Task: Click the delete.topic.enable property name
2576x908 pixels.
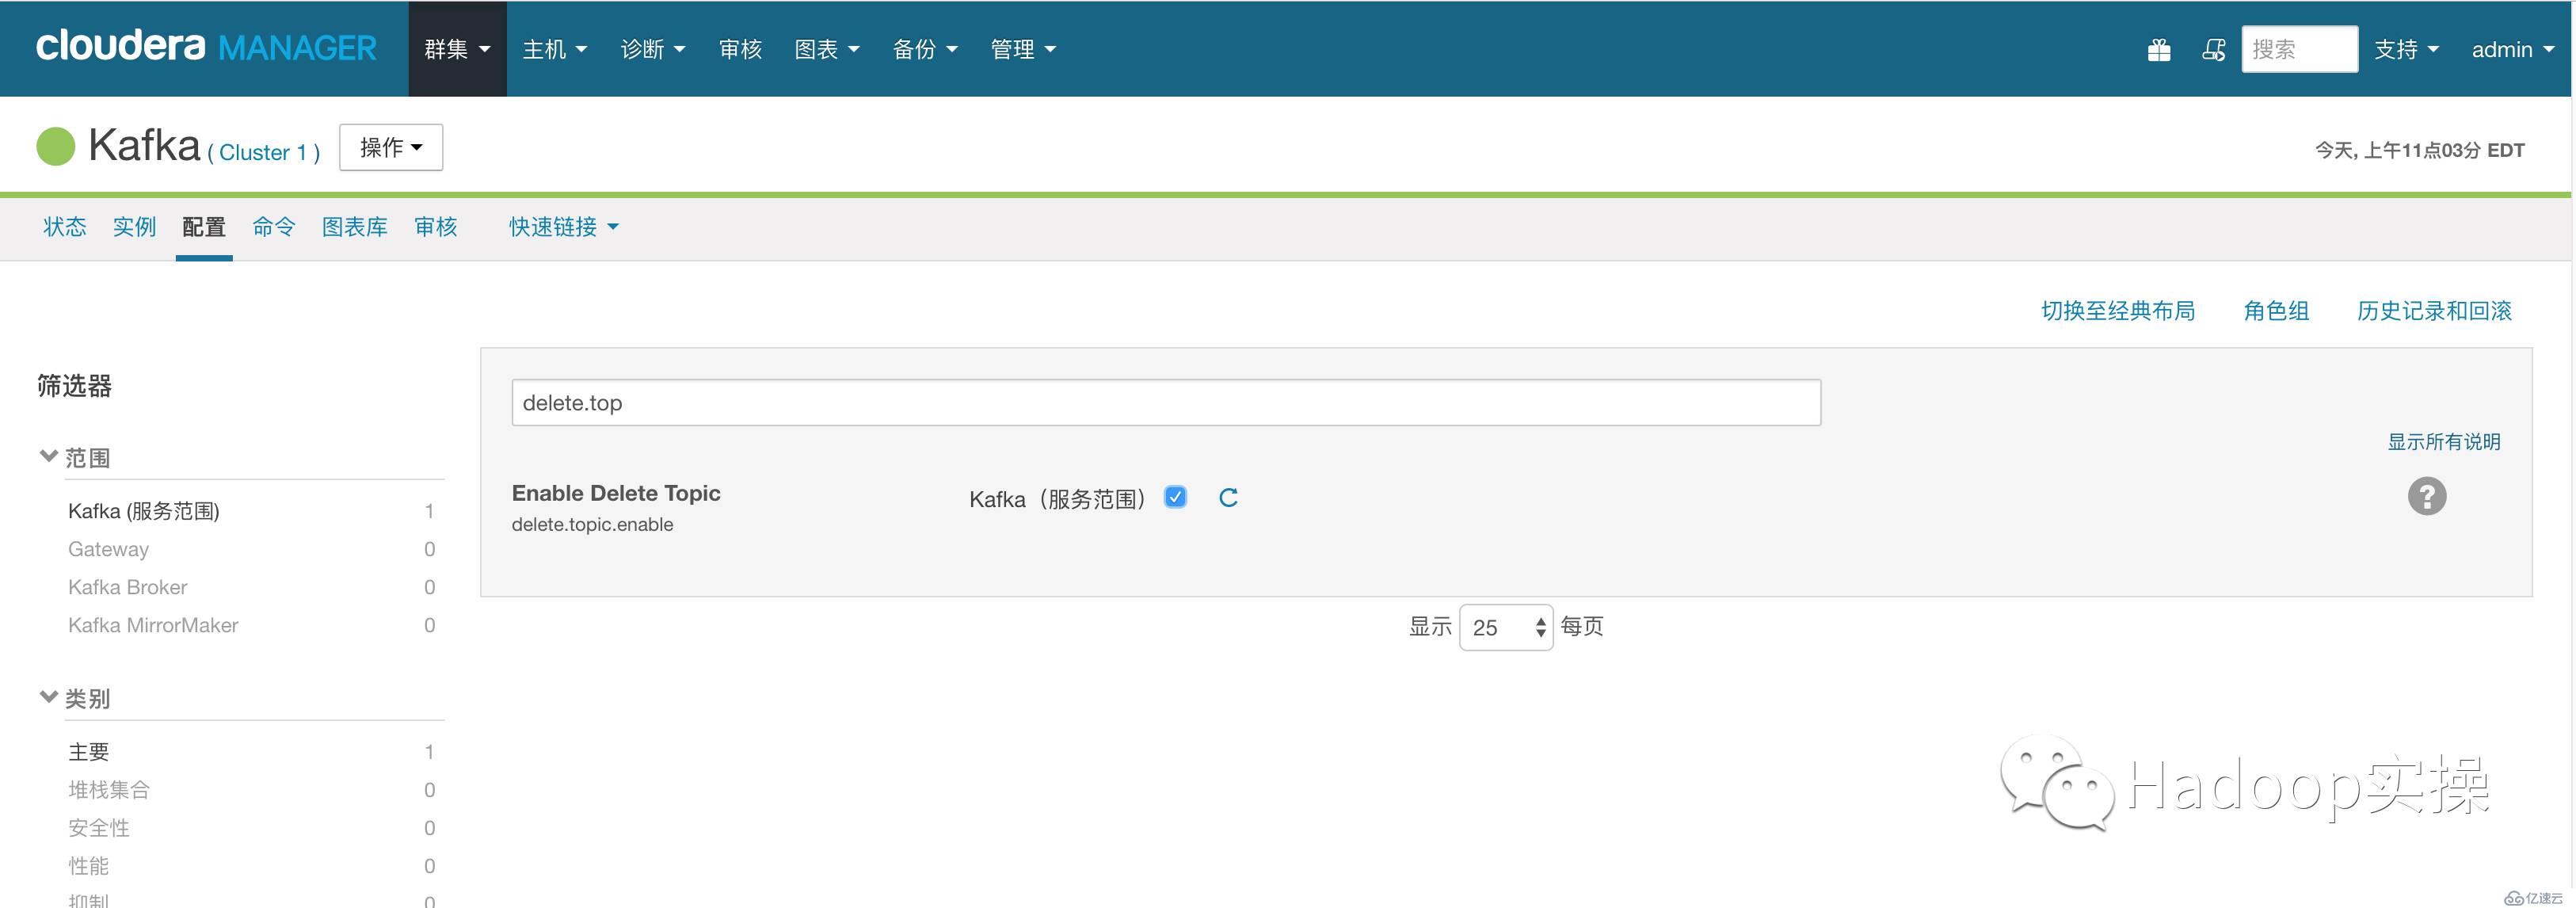Action: point(592,525)
